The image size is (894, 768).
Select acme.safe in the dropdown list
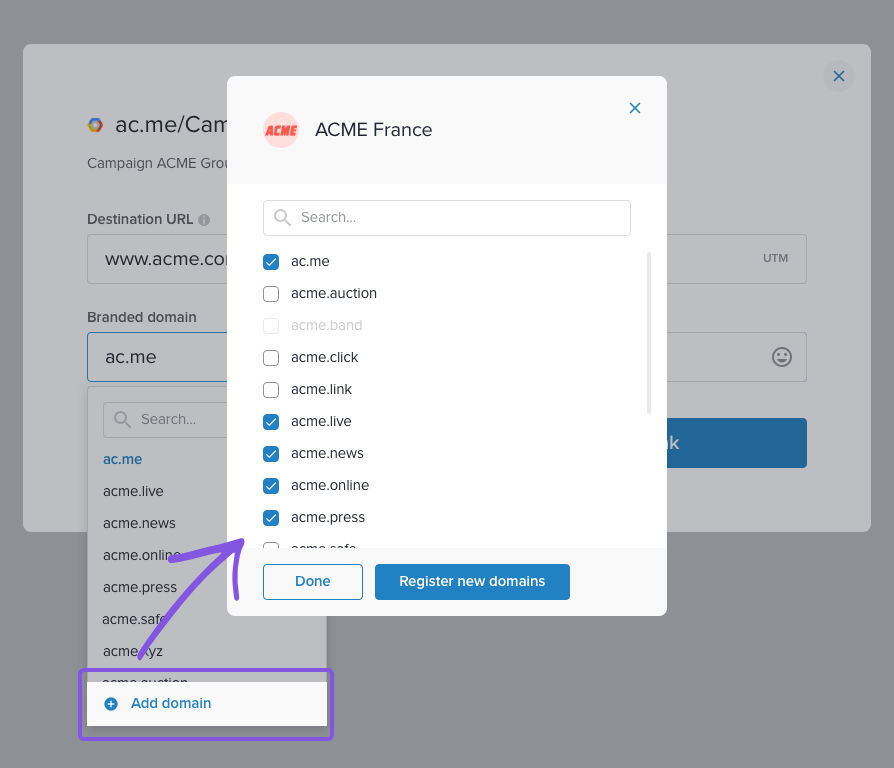[x=135, y=619]
